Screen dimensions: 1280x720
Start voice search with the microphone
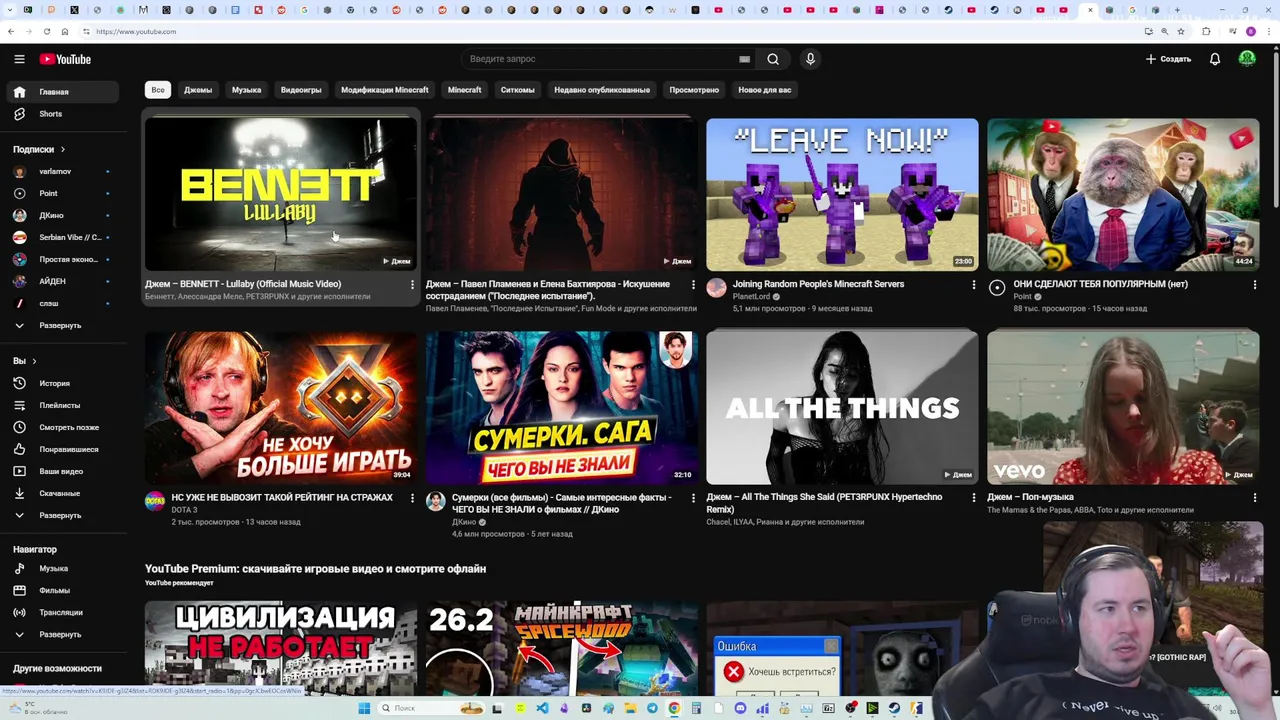(x=810, y=59)
